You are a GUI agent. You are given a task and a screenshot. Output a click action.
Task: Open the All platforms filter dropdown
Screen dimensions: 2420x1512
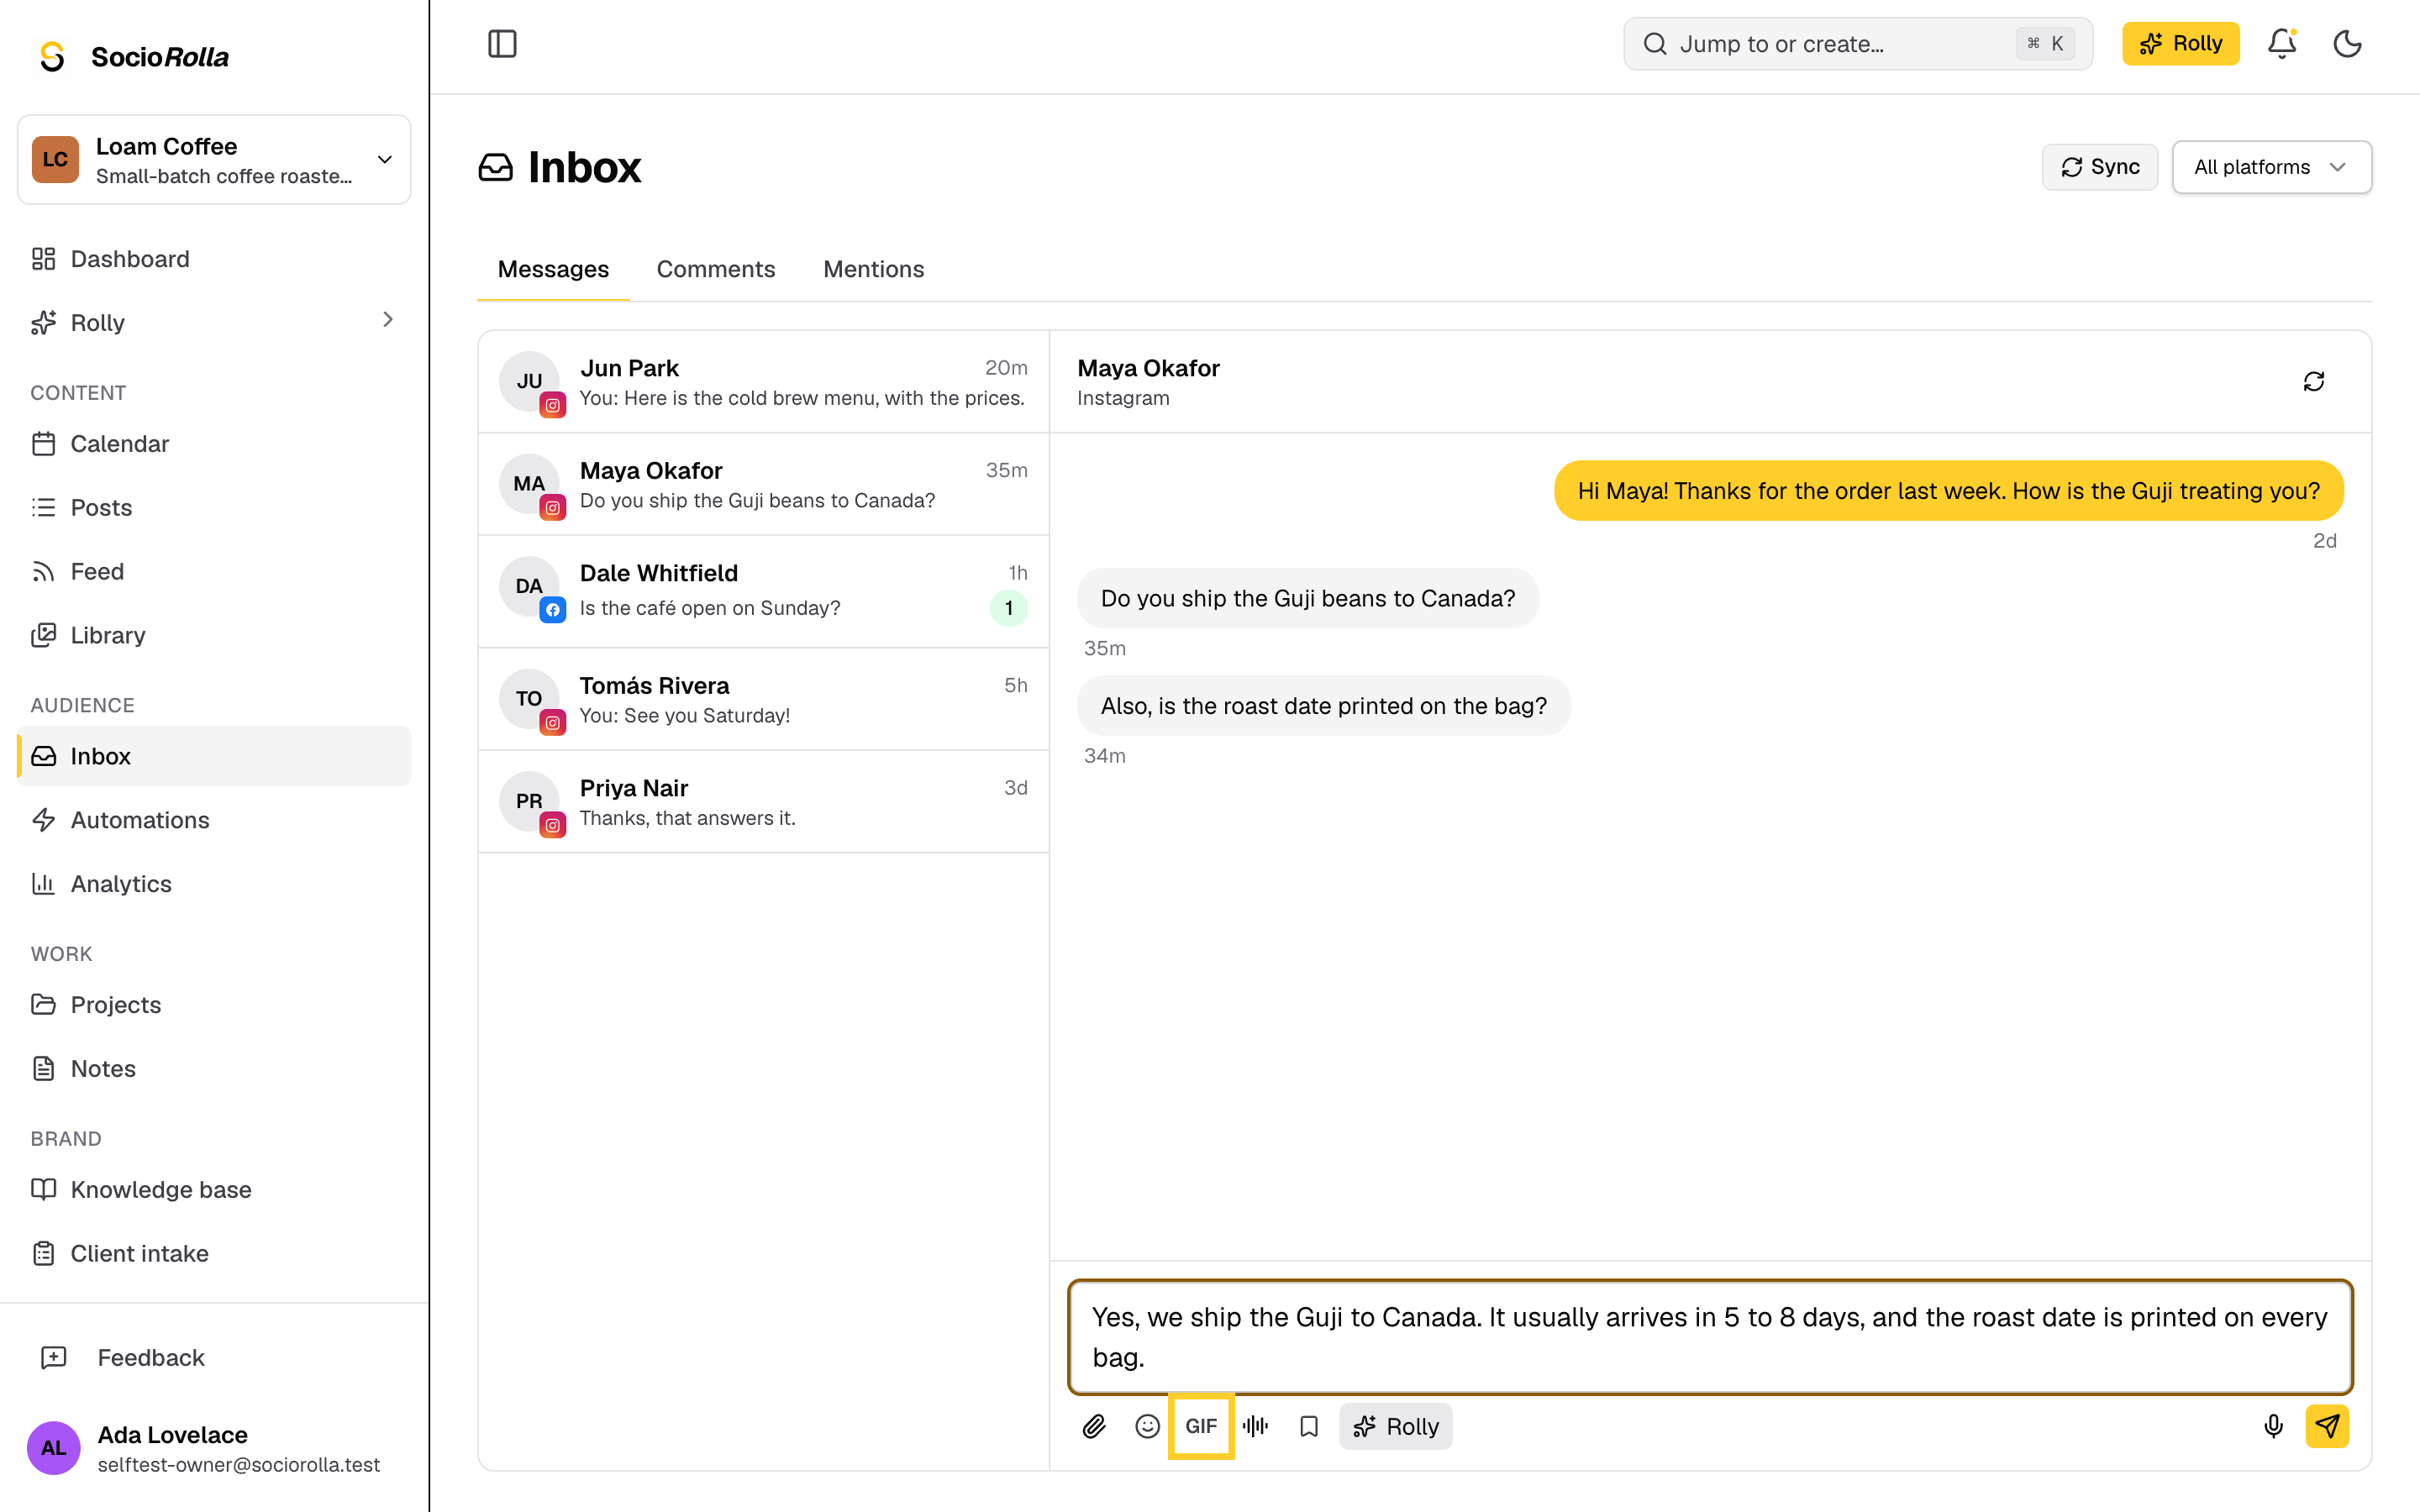2271,167
